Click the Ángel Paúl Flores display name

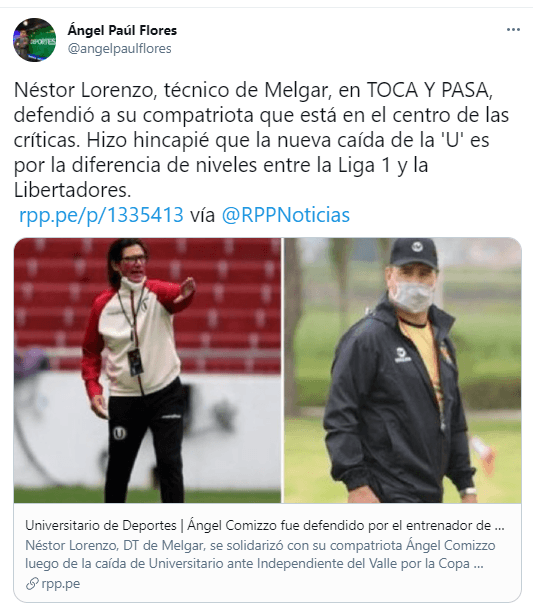point(122,30)
